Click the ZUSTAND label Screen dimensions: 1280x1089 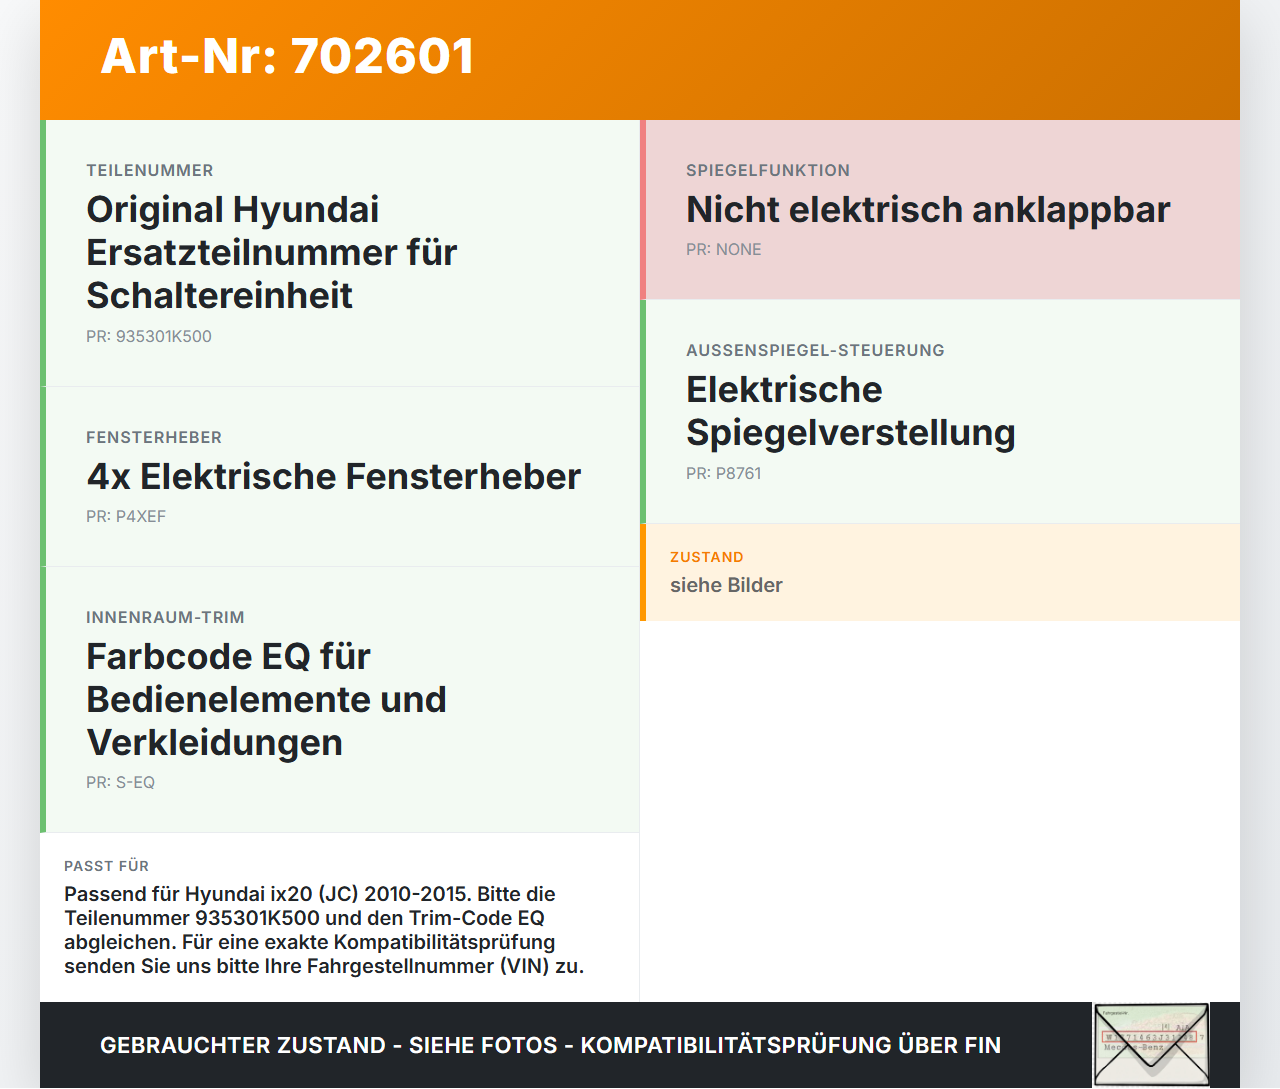707,557
